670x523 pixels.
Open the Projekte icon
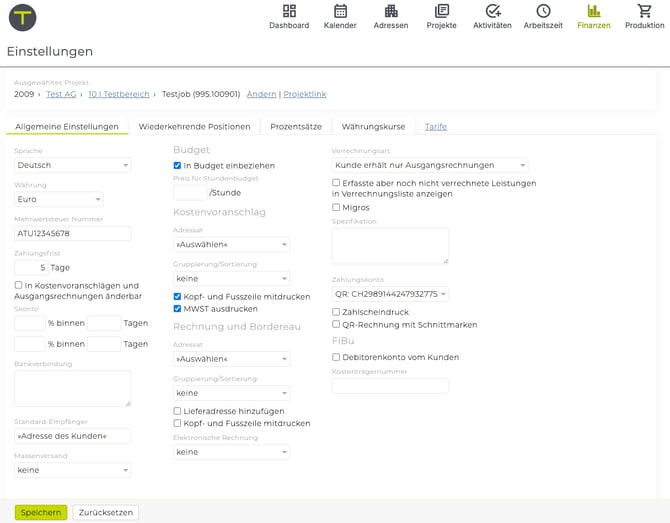(x=441, y=12)
